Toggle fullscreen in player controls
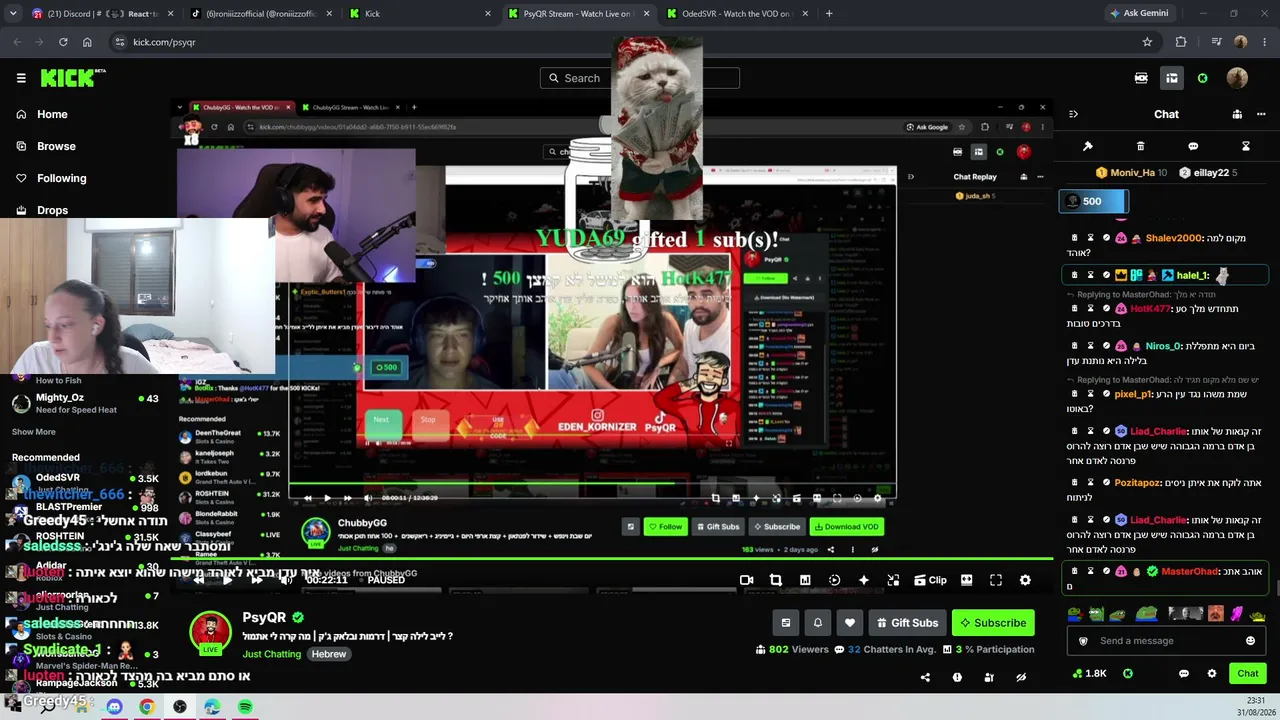The width and height of the screenshot is (1280, 720). pyautogui.click(x=996, y=580)
